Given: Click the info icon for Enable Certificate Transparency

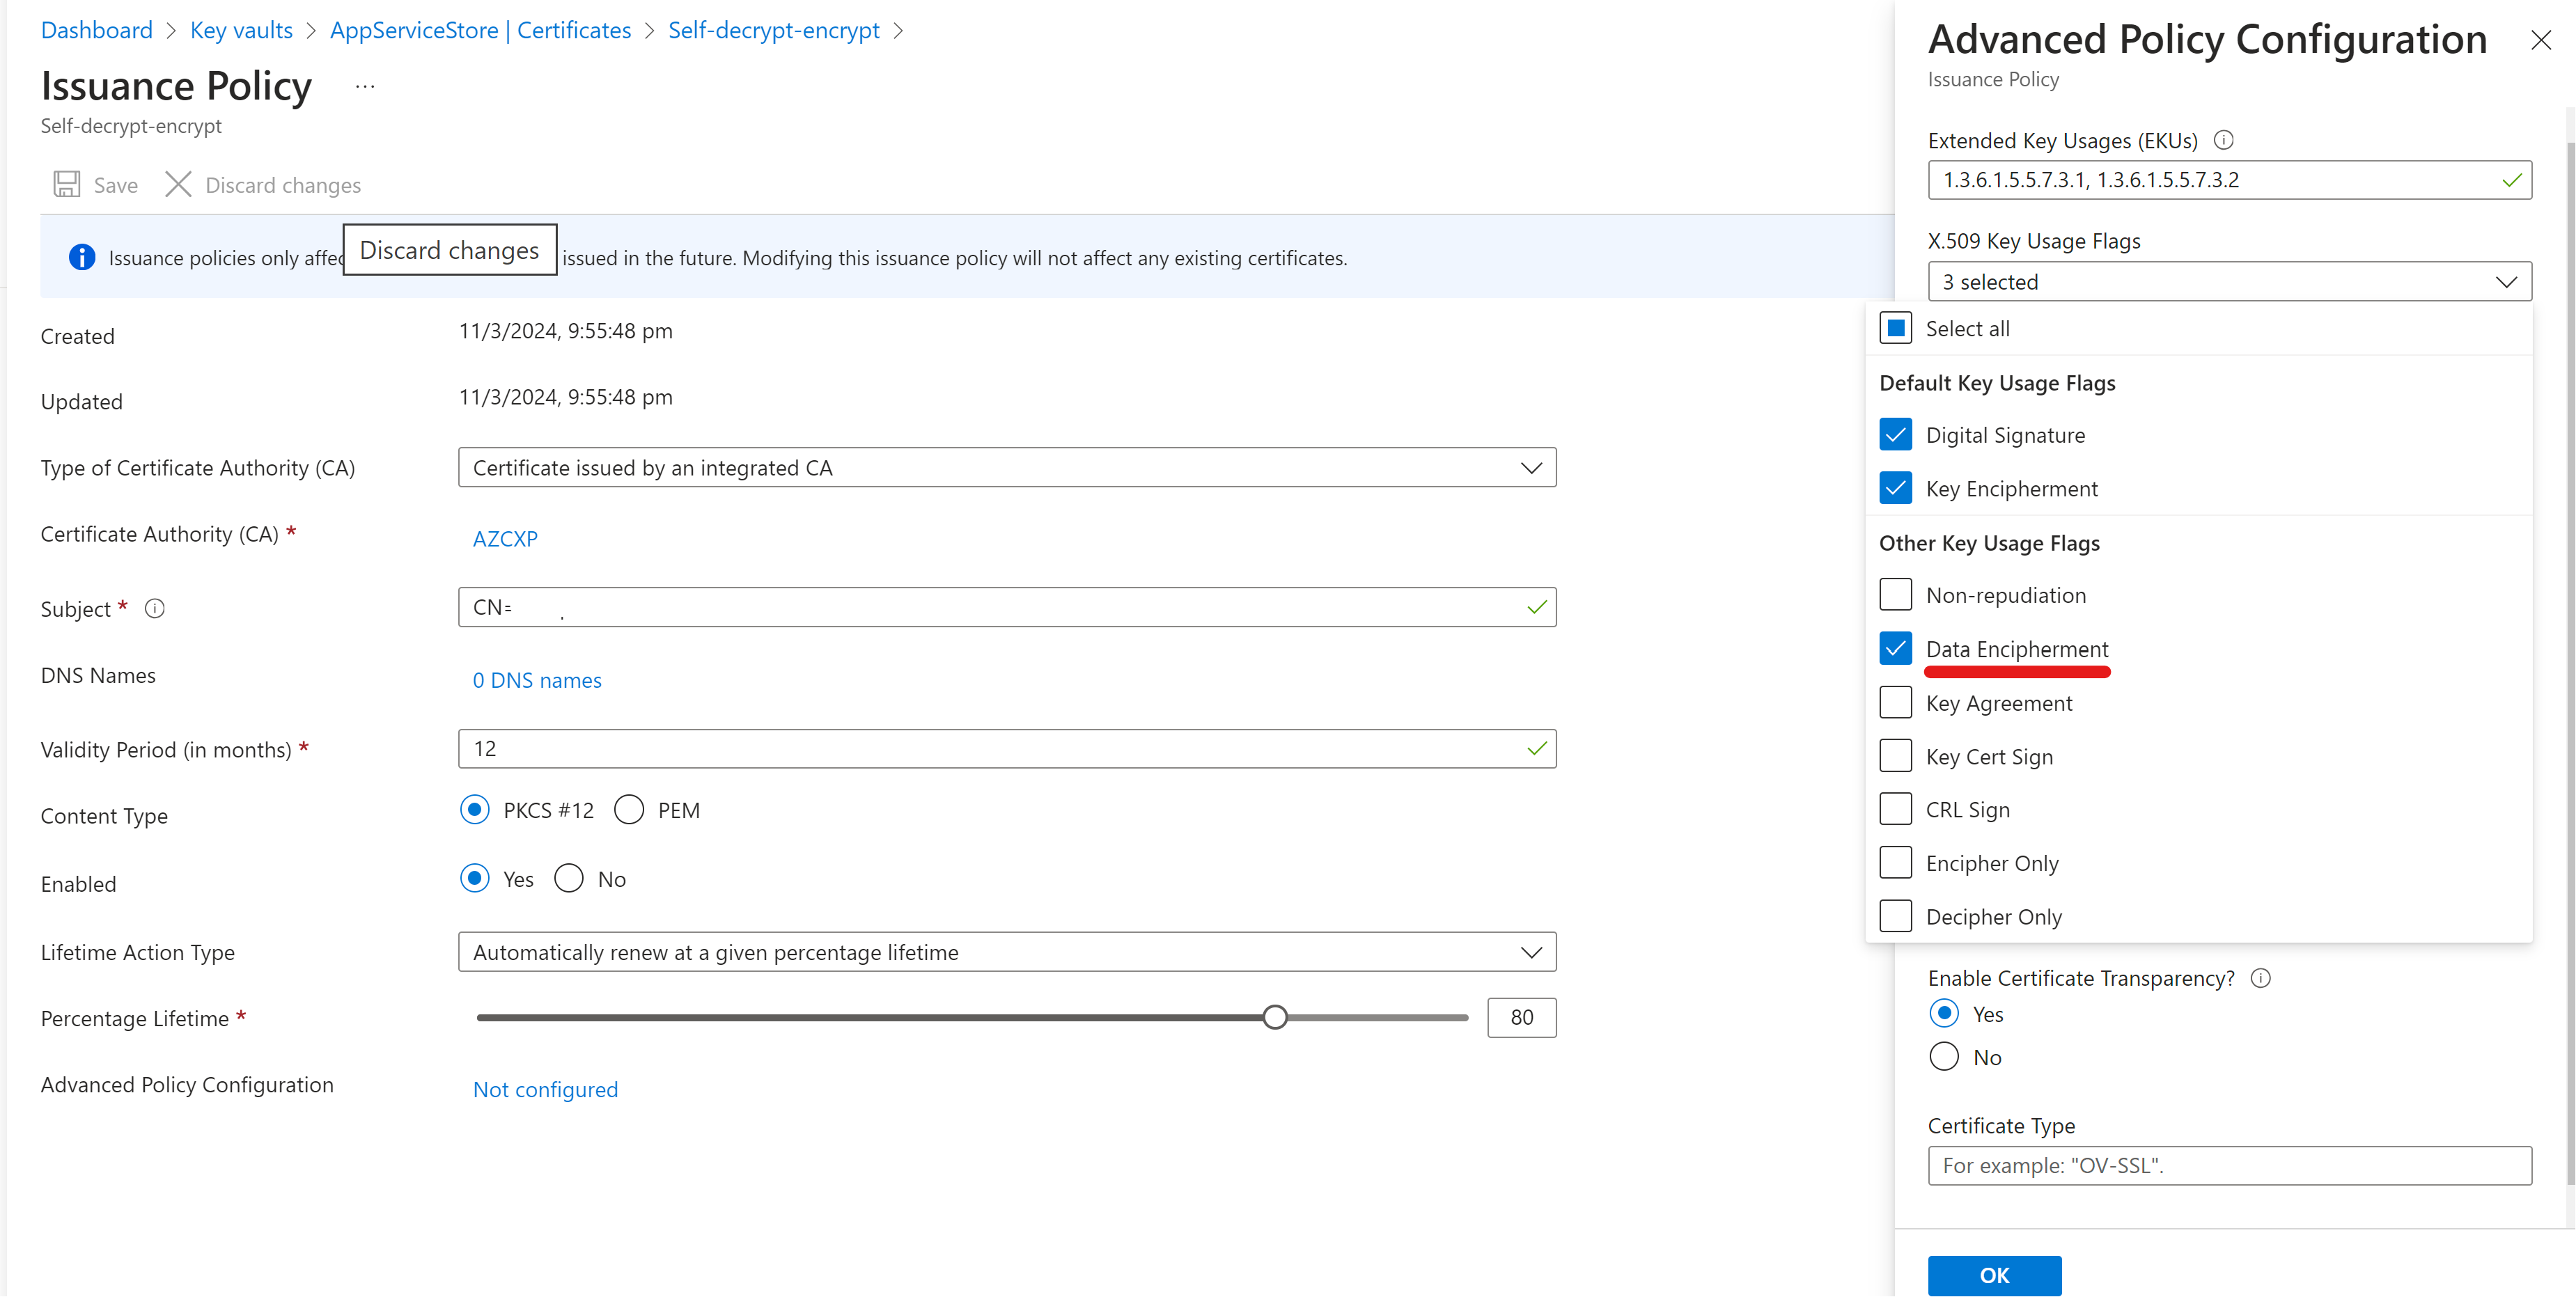Looking at the screenshot, I should coord(2260,978).
